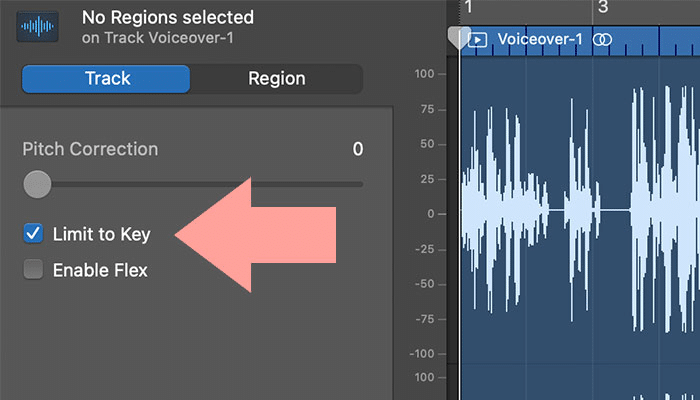The height and width of the screenshot is (400, 700).
Task: Click the middle of the Pitch Correction track
Action: (x=193, y=184)
